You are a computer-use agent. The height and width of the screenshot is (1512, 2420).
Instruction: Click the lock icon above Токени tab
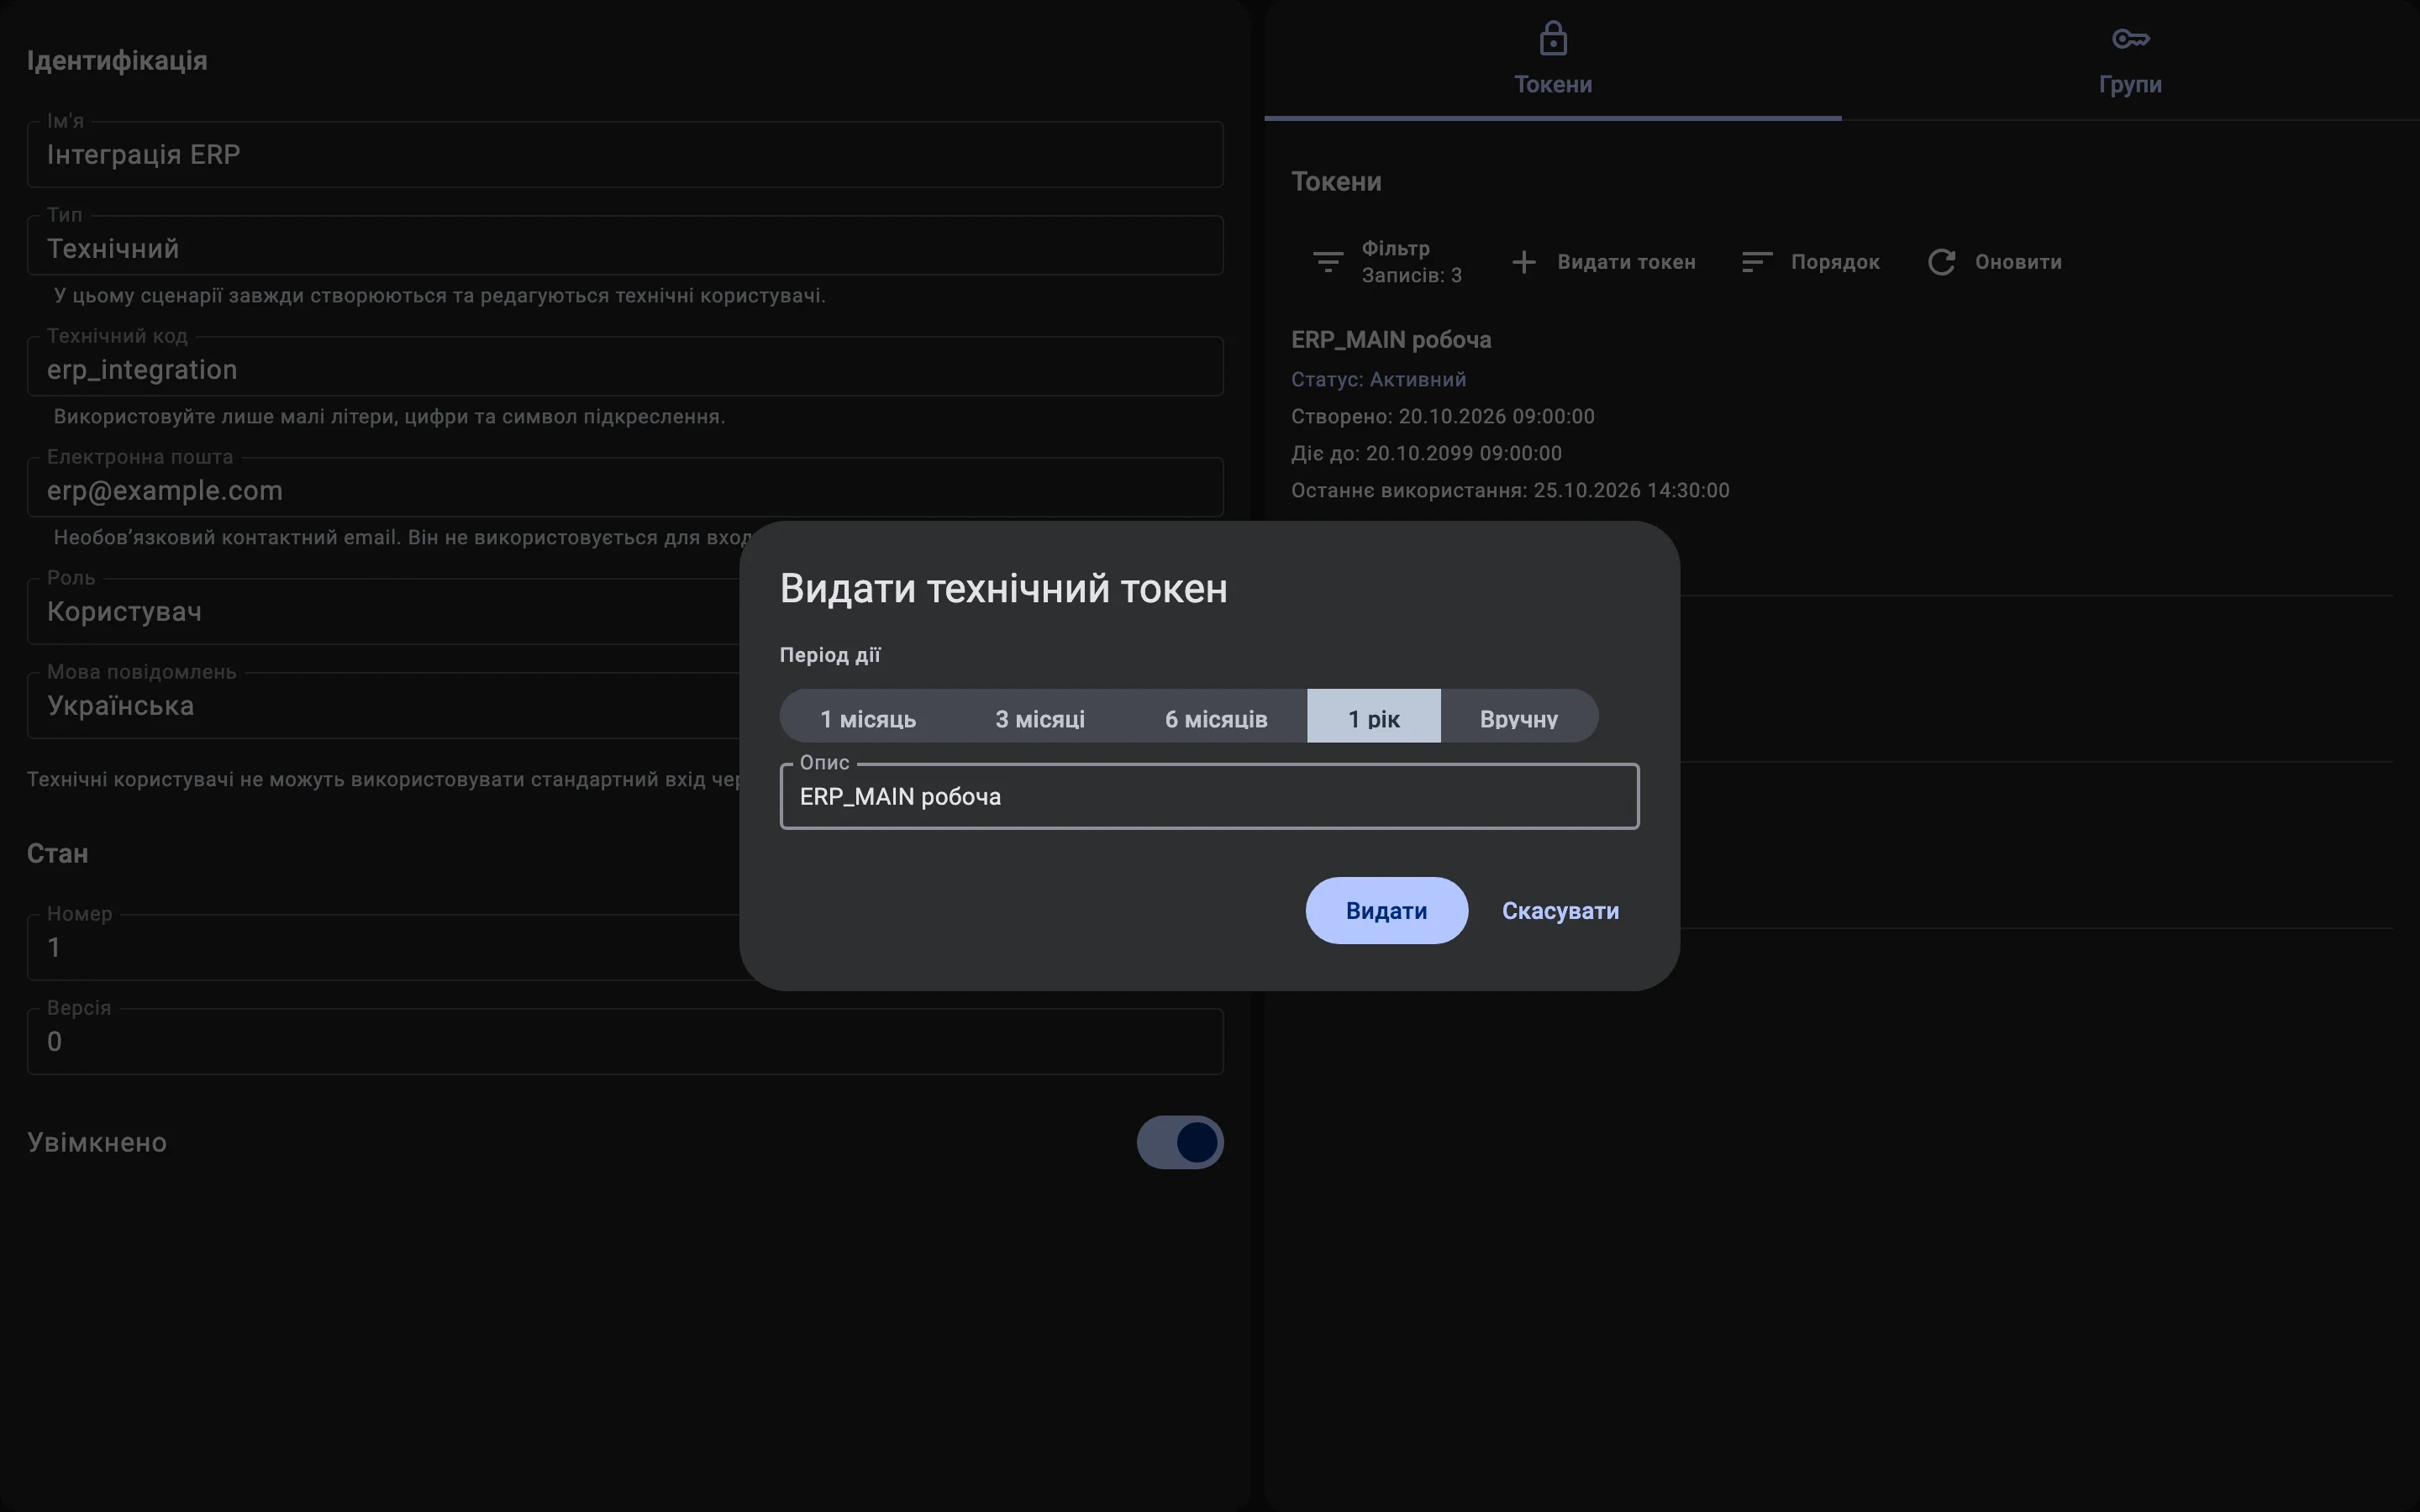point(1553,38)
